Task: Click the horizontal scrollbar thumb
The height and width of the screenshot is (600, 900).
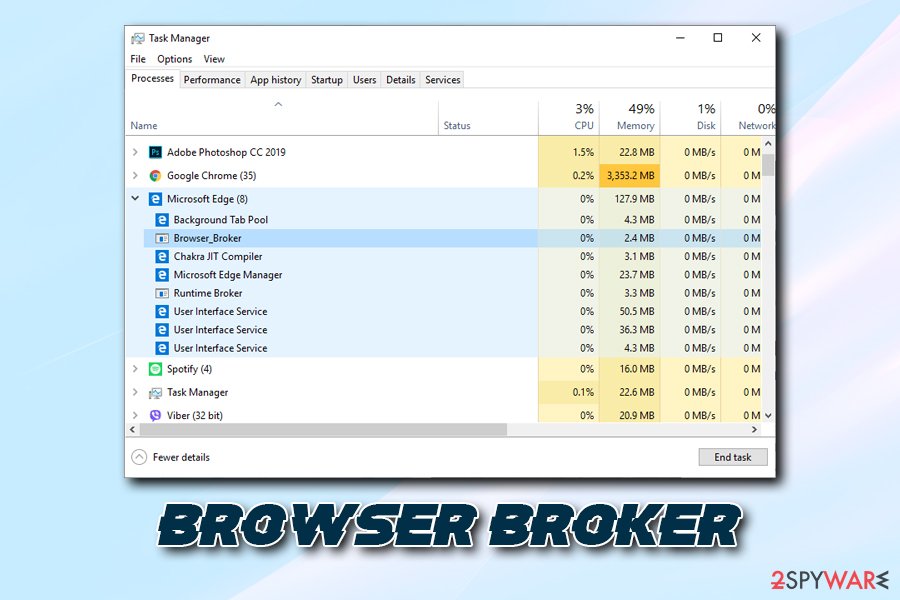Action: point(323,429)
